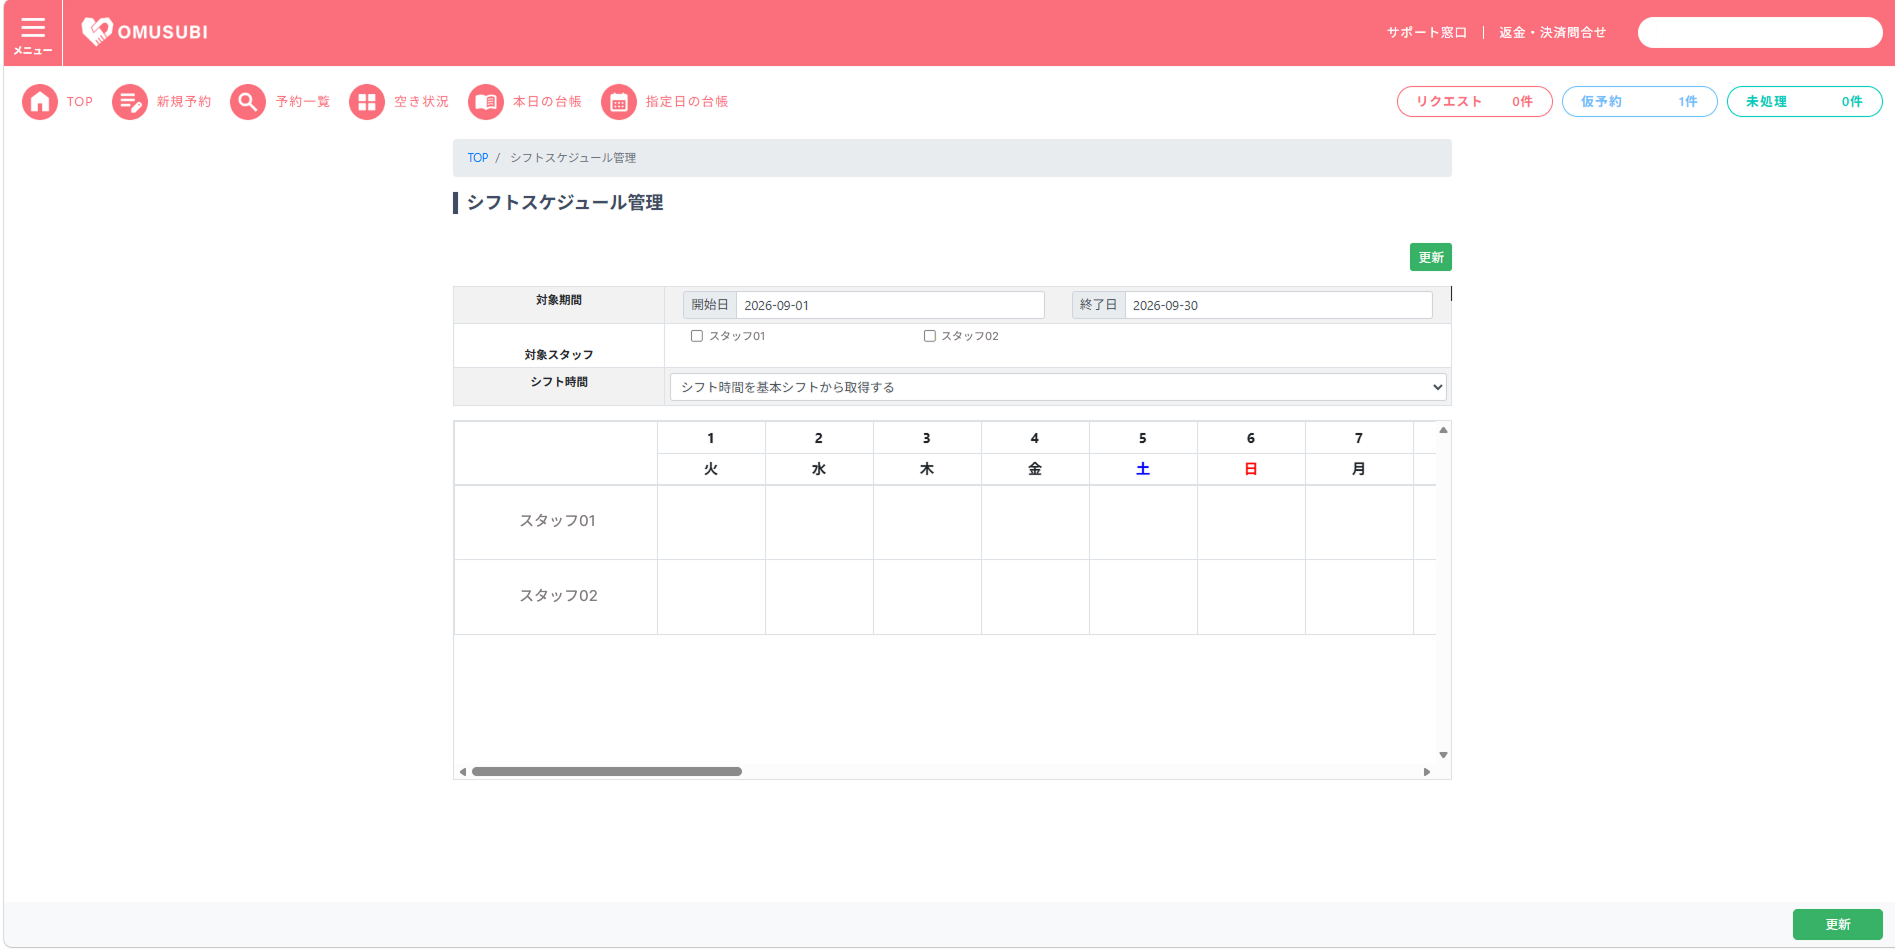Click the red 日 weekday label
The width and height of the screenshot is (1895, 951).
(1251, 469)
